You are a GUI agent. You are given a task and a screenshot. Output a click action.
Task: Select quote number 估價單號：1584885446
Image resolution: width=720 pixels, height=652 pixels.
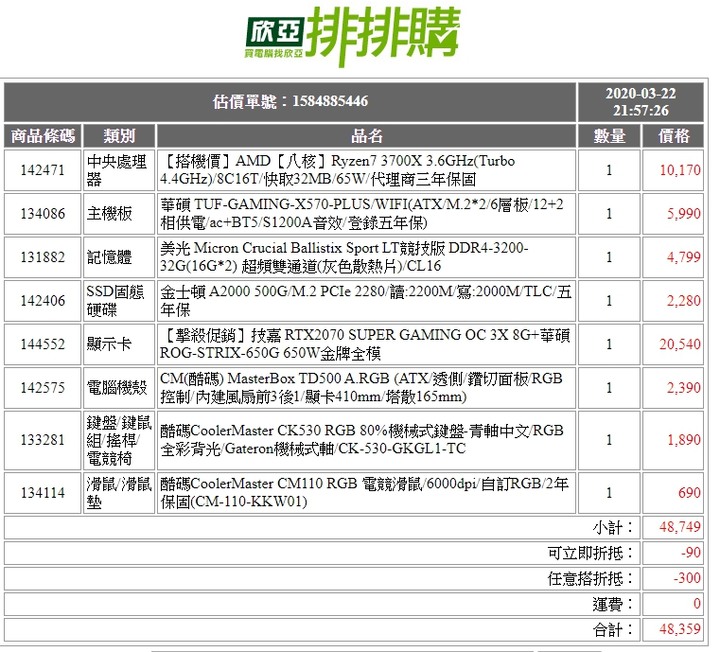(x=290, y=101)
